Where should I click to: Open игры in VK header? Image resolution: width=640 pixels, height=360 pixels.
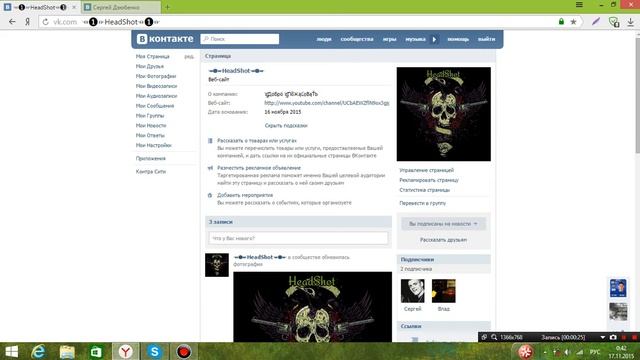point(389,39)
